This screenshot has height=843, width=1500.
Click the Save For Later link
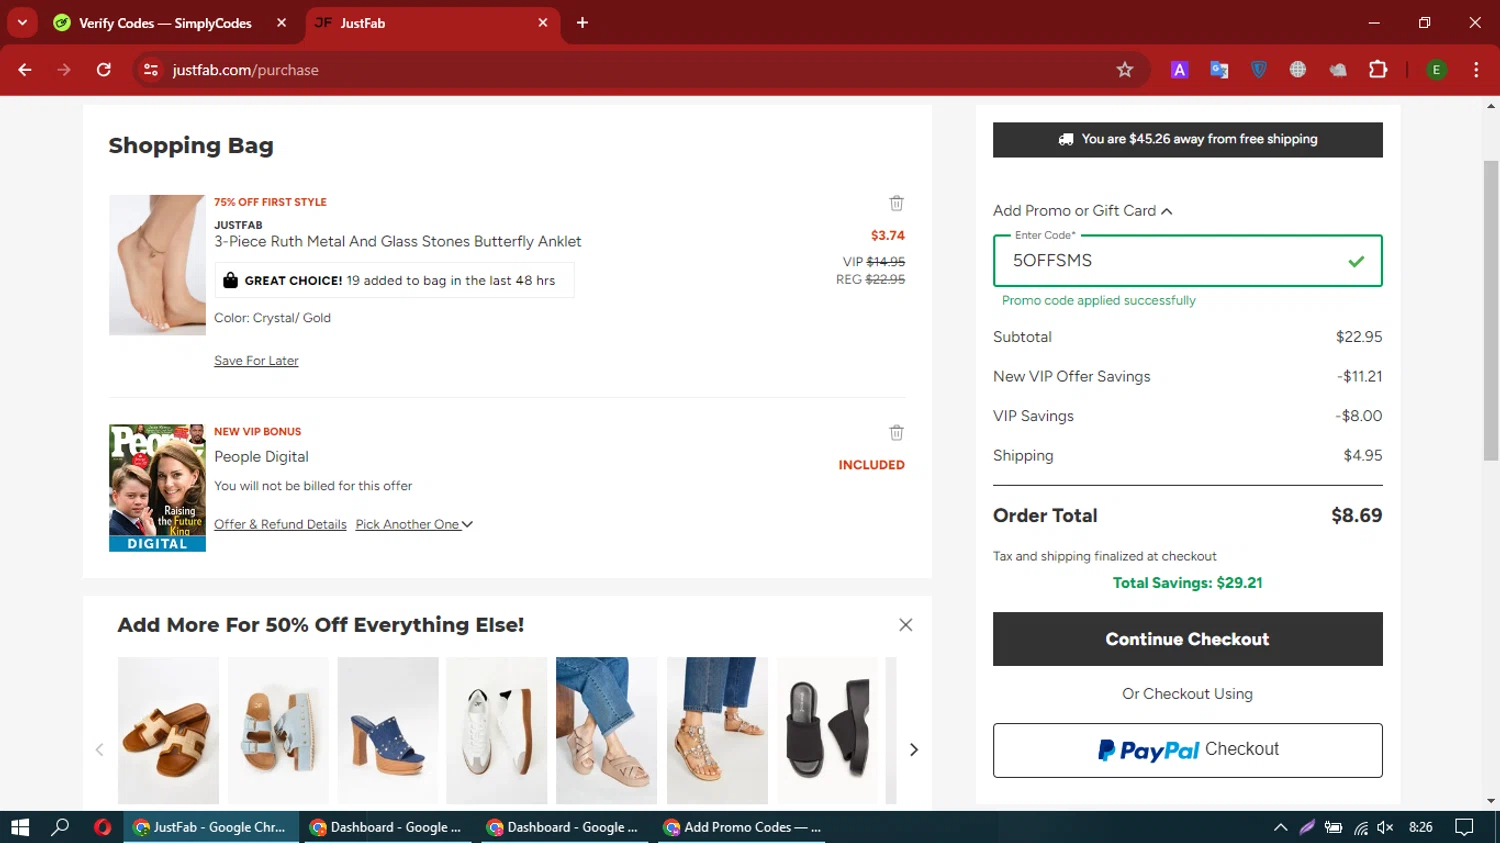[x=256, y=361]
